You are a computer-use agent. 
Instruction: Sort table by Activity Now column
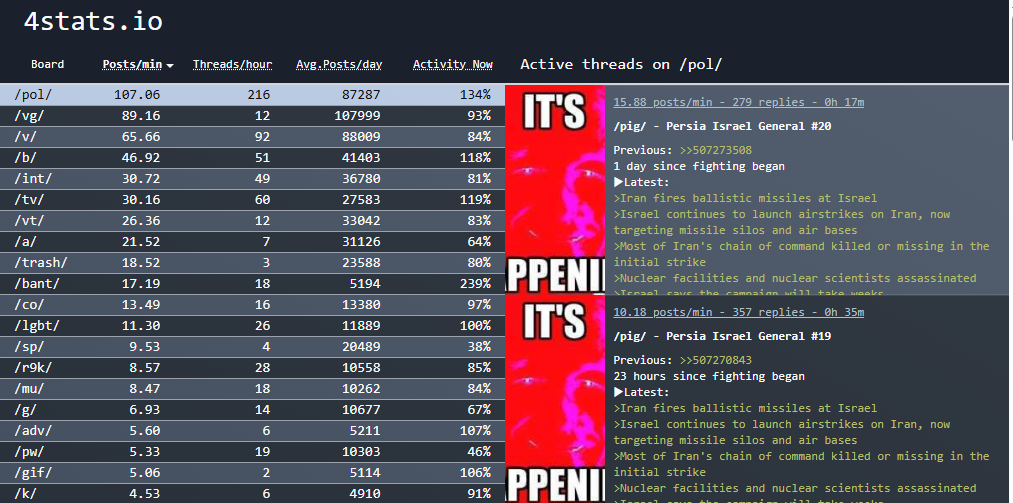pos(453,64)
